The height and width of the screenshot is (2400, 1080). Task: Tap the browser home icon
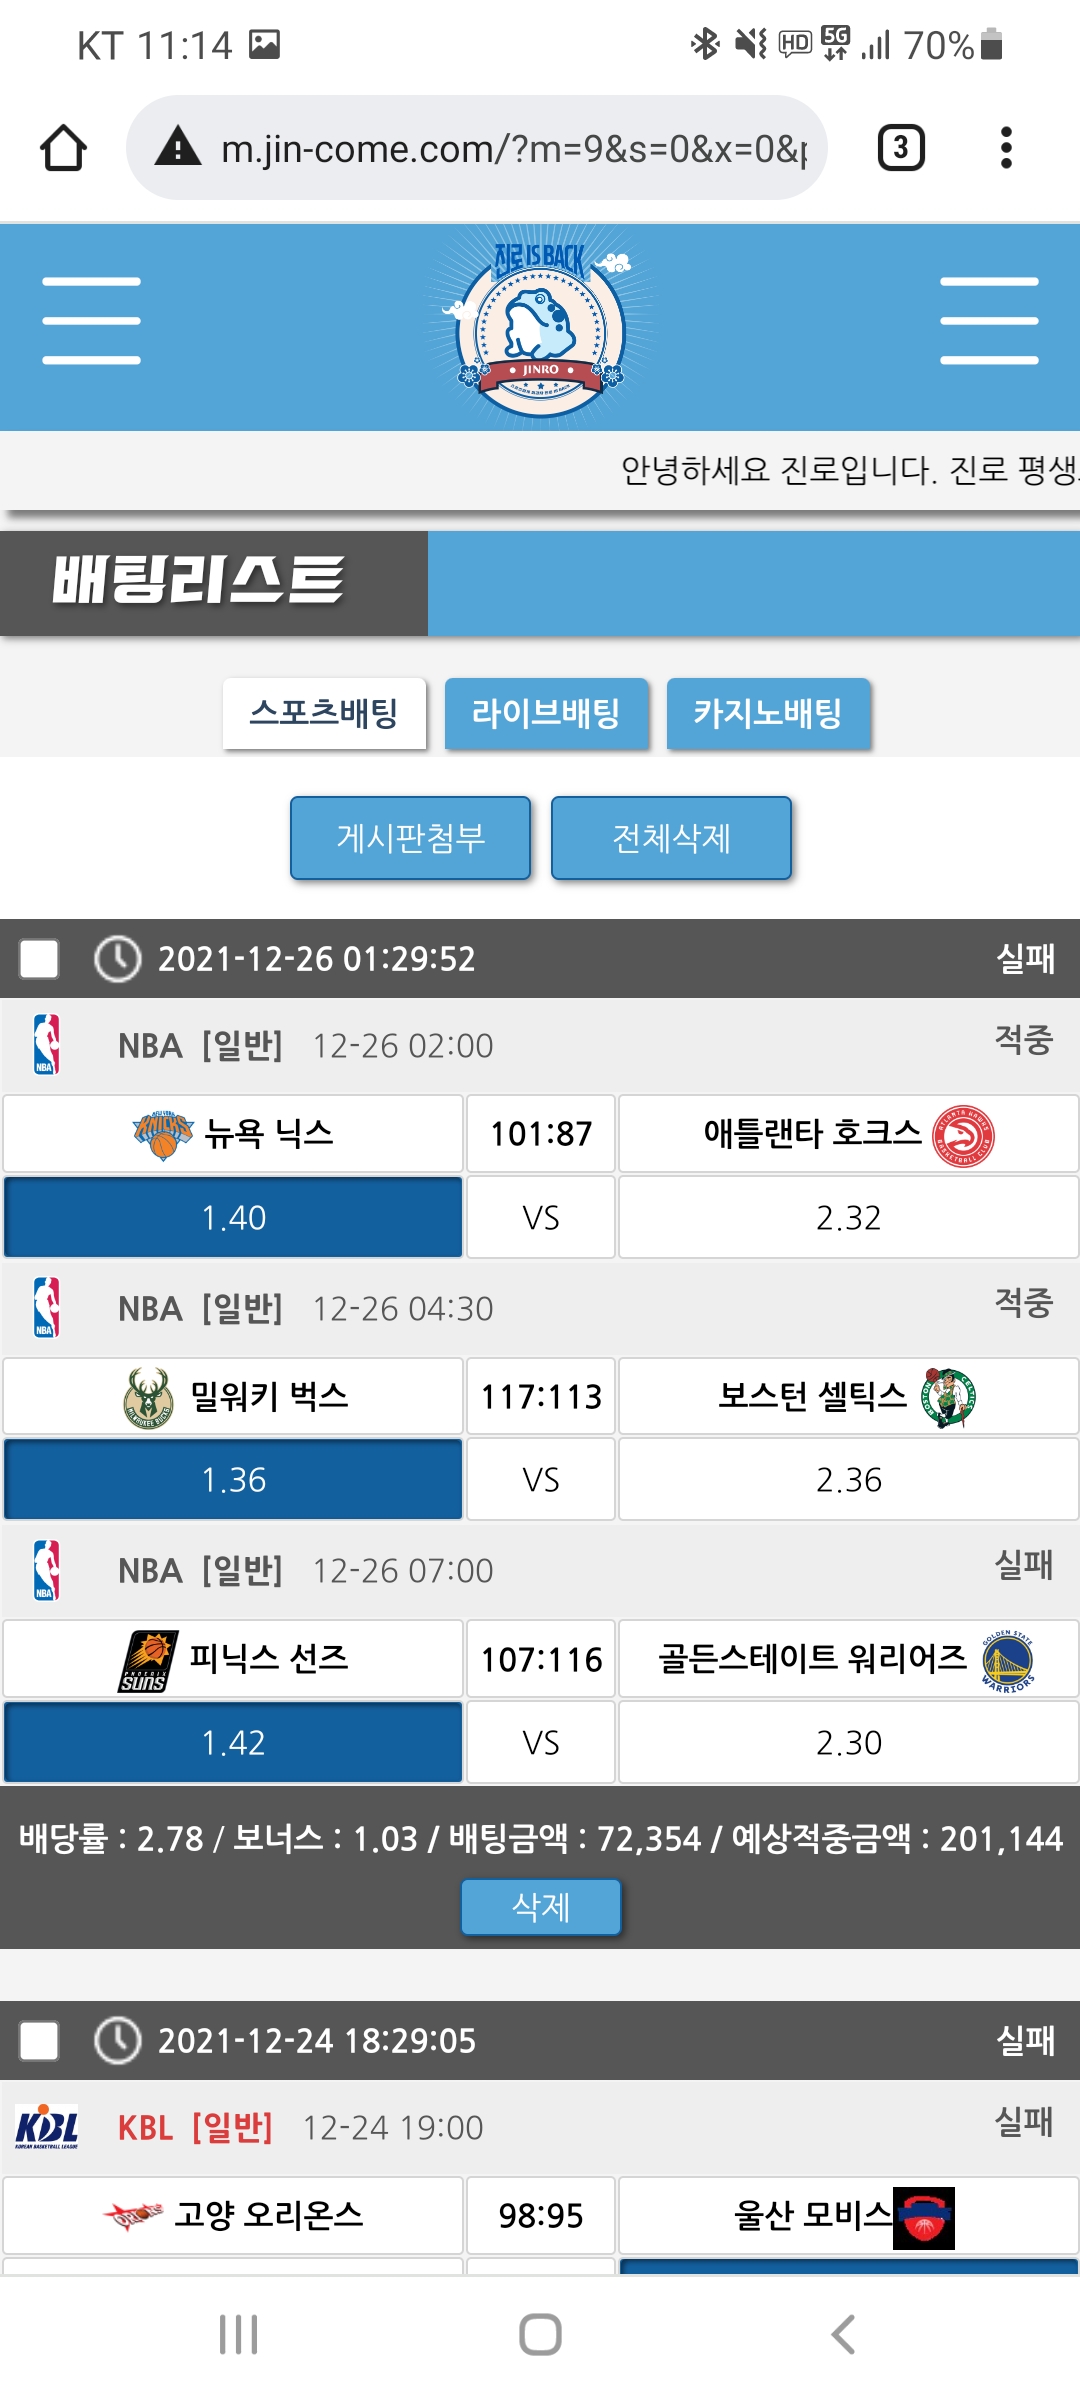pyautogui.click(x=63, y=148)
